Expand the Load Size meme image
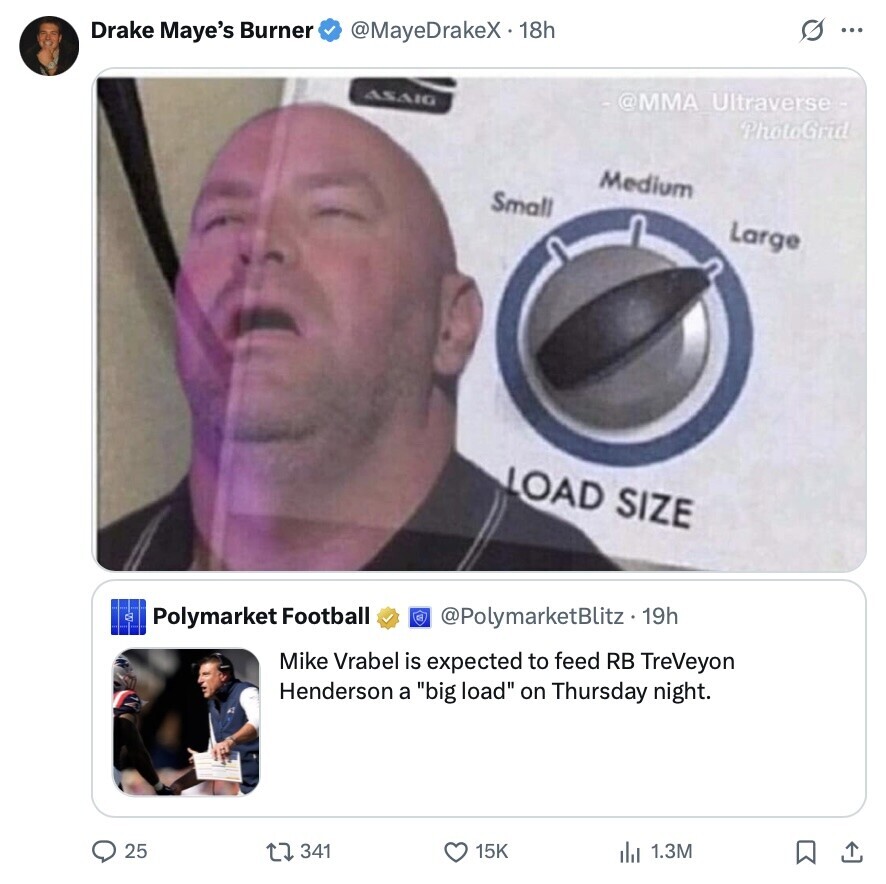886x884 pixels. 480,320
